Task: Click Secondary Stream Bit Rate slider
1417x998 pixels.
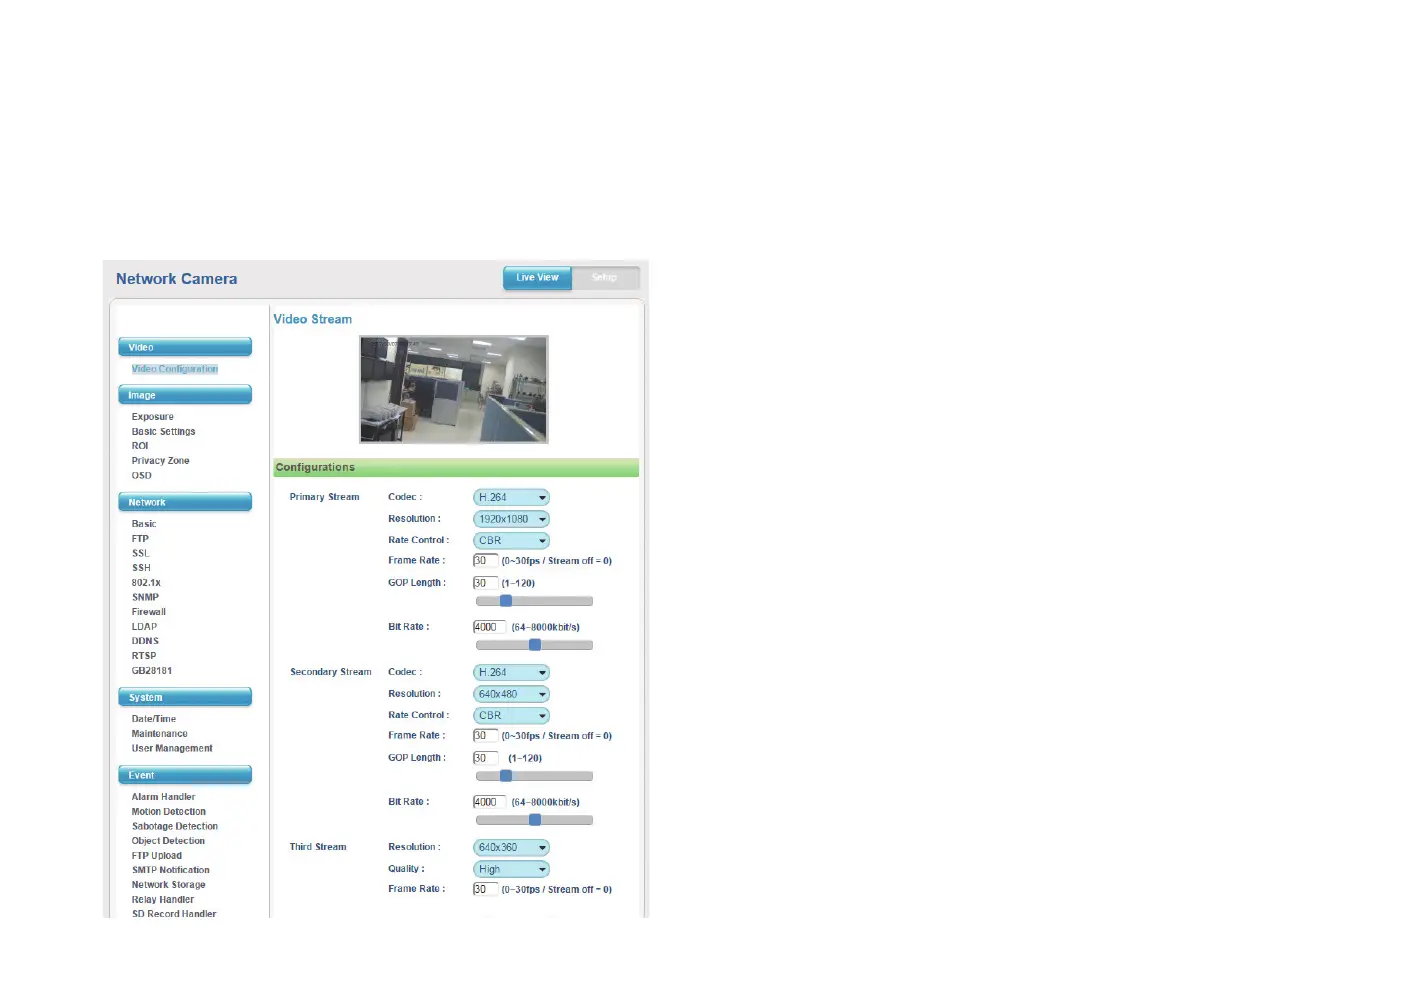Action: click(534, 820)
